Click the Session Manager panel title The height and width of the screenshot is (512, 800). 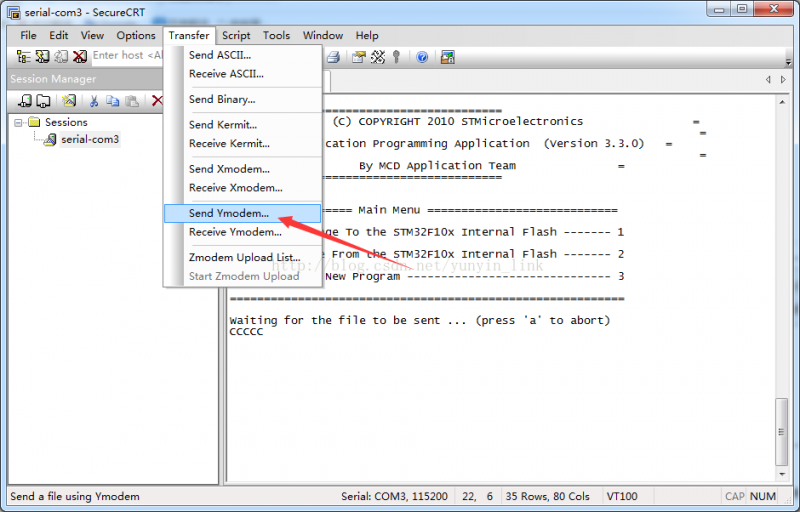[x=53, y=79]
